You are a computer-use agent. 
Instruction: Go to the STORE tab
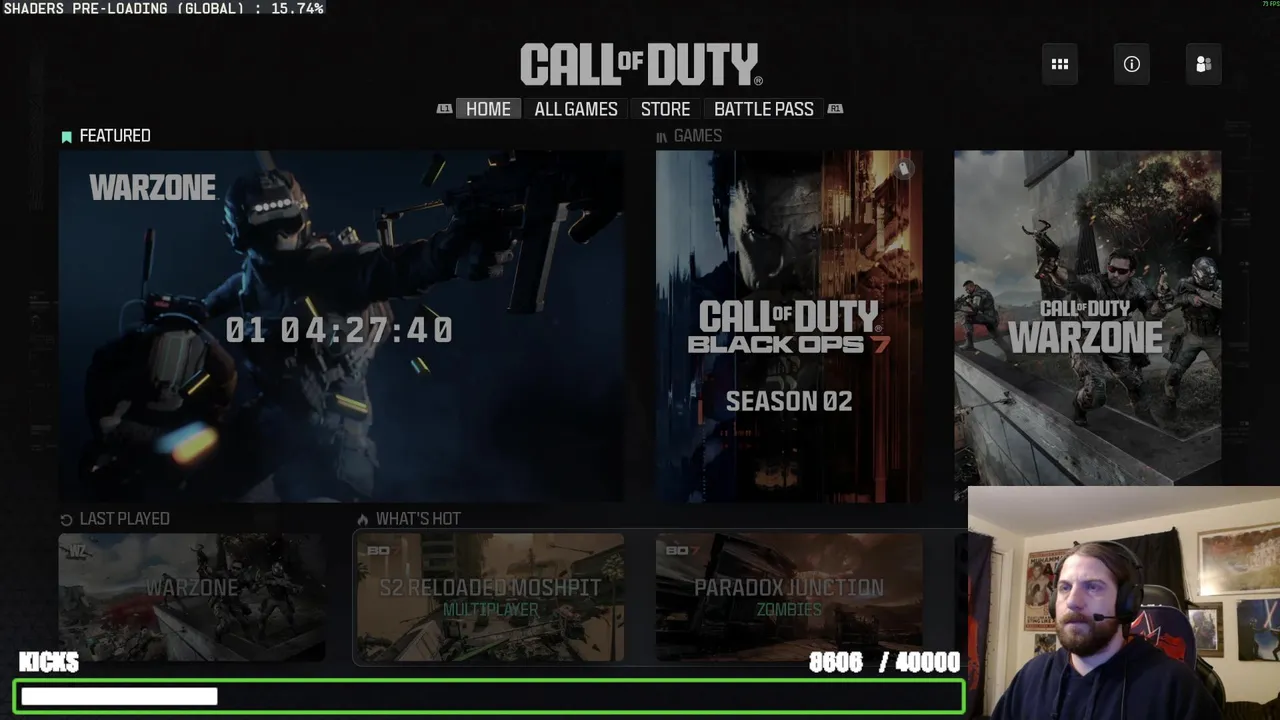[666, 109]
